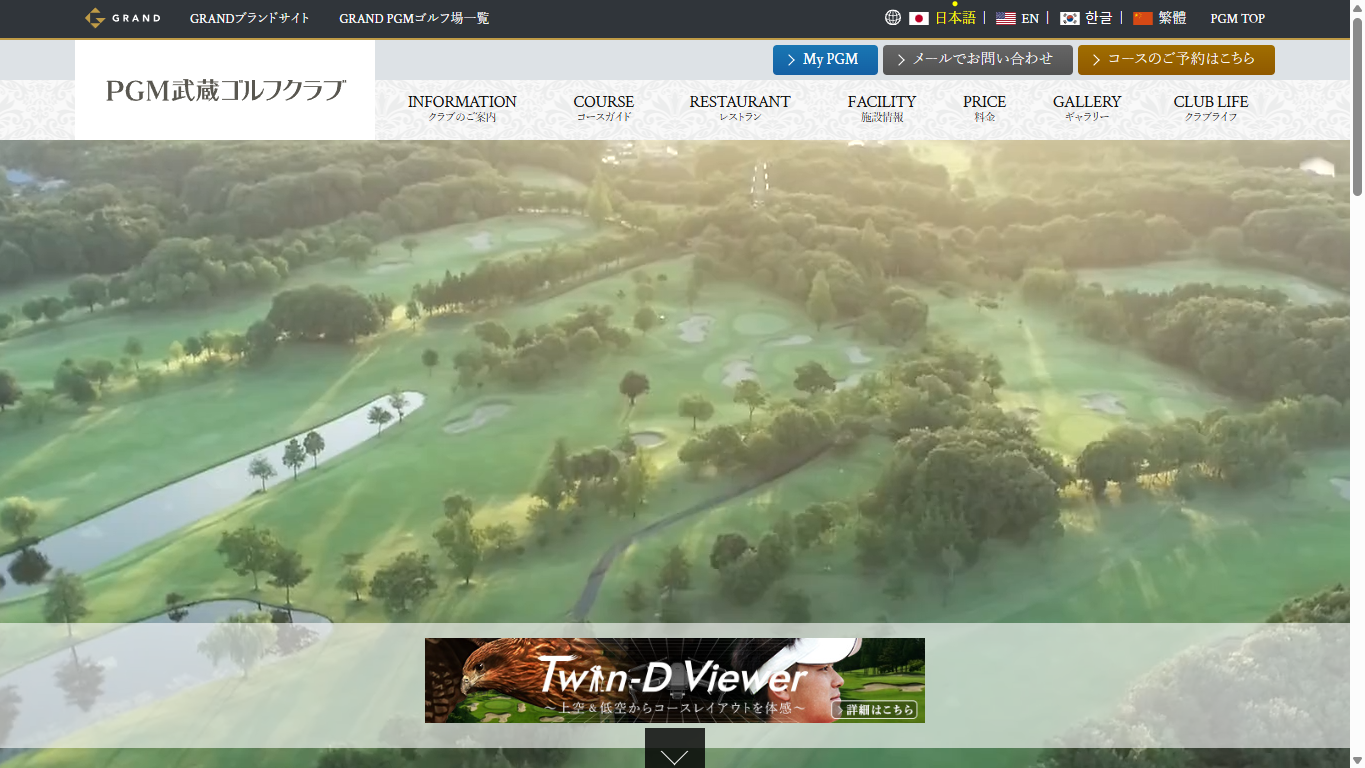Switch language to 繁體
The width and height of the screenshot is (1365, 768).
tap(1172, 18)
